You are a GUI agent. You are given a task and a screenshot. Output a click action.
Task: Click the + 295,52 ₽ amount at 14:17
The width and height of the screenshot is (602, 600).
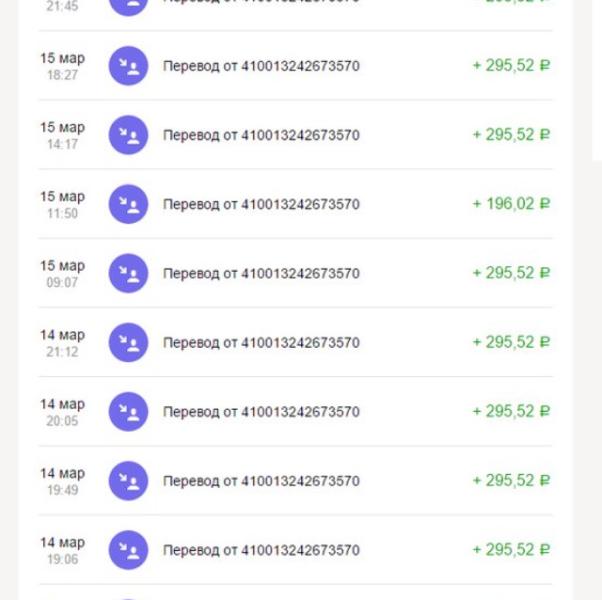coord(511,135)
